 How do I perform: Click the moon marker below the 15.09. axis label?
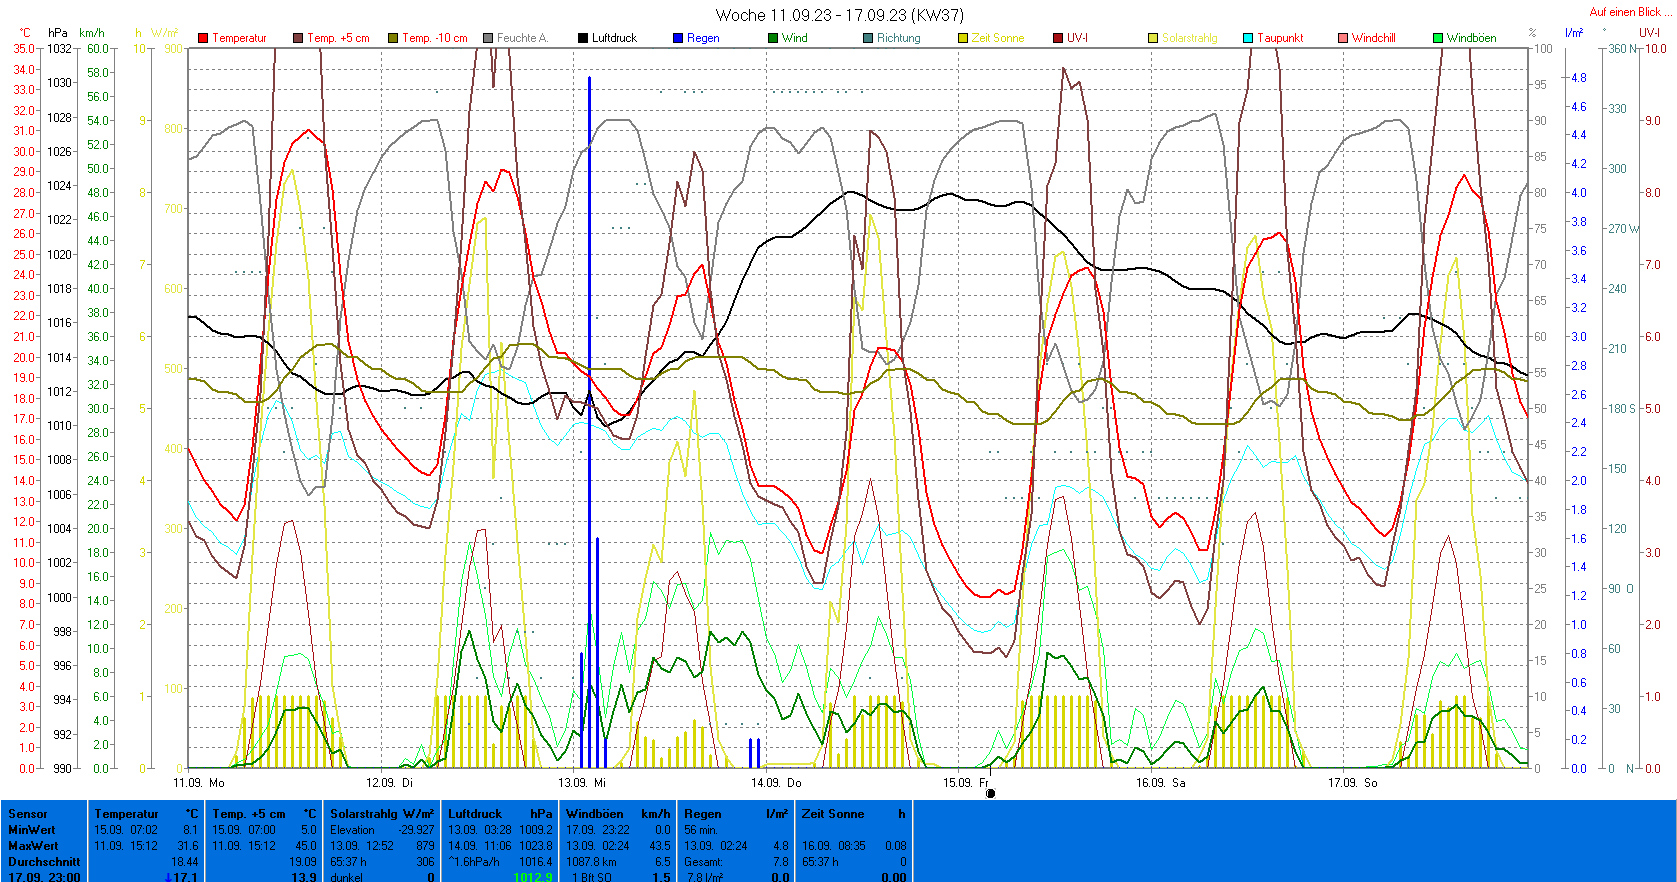pos(990,794)
